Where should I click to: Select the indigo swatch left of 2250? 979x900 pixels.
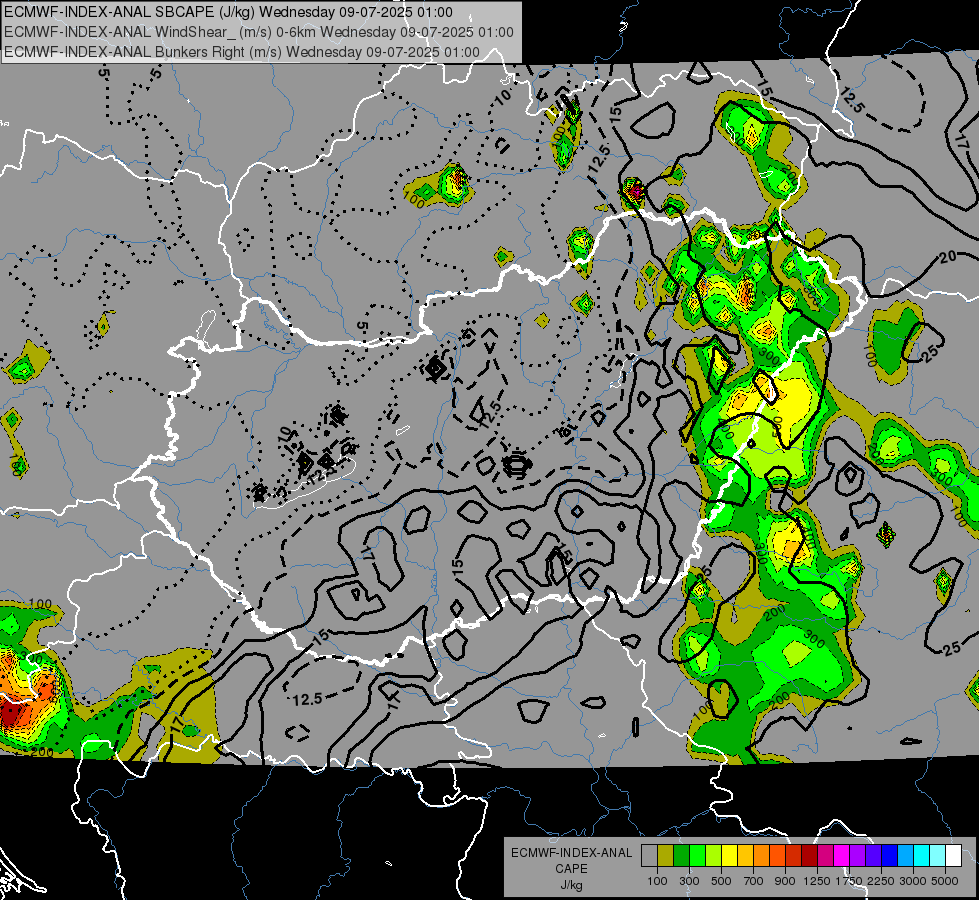[873, 856]
